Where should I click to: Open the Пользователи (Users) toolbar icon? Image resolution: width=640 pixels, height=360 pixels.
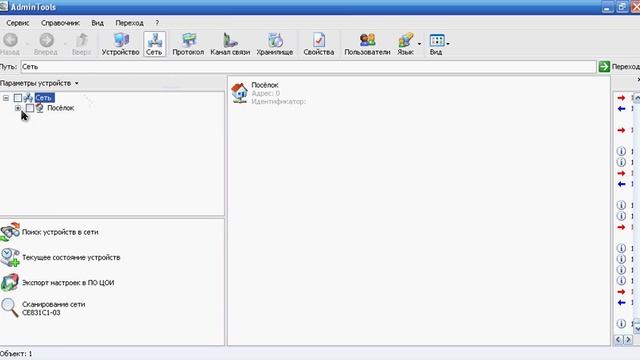(367, 44)
